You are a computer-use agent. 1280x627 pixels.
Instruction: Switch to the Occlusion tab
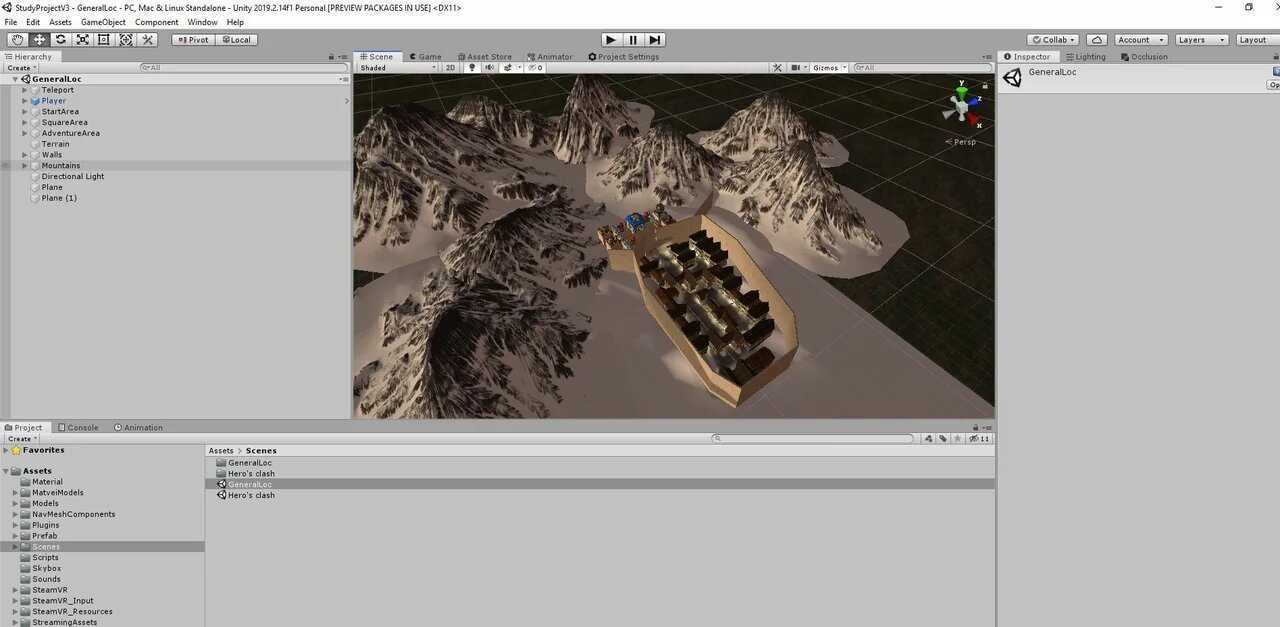click(1145, 57)
